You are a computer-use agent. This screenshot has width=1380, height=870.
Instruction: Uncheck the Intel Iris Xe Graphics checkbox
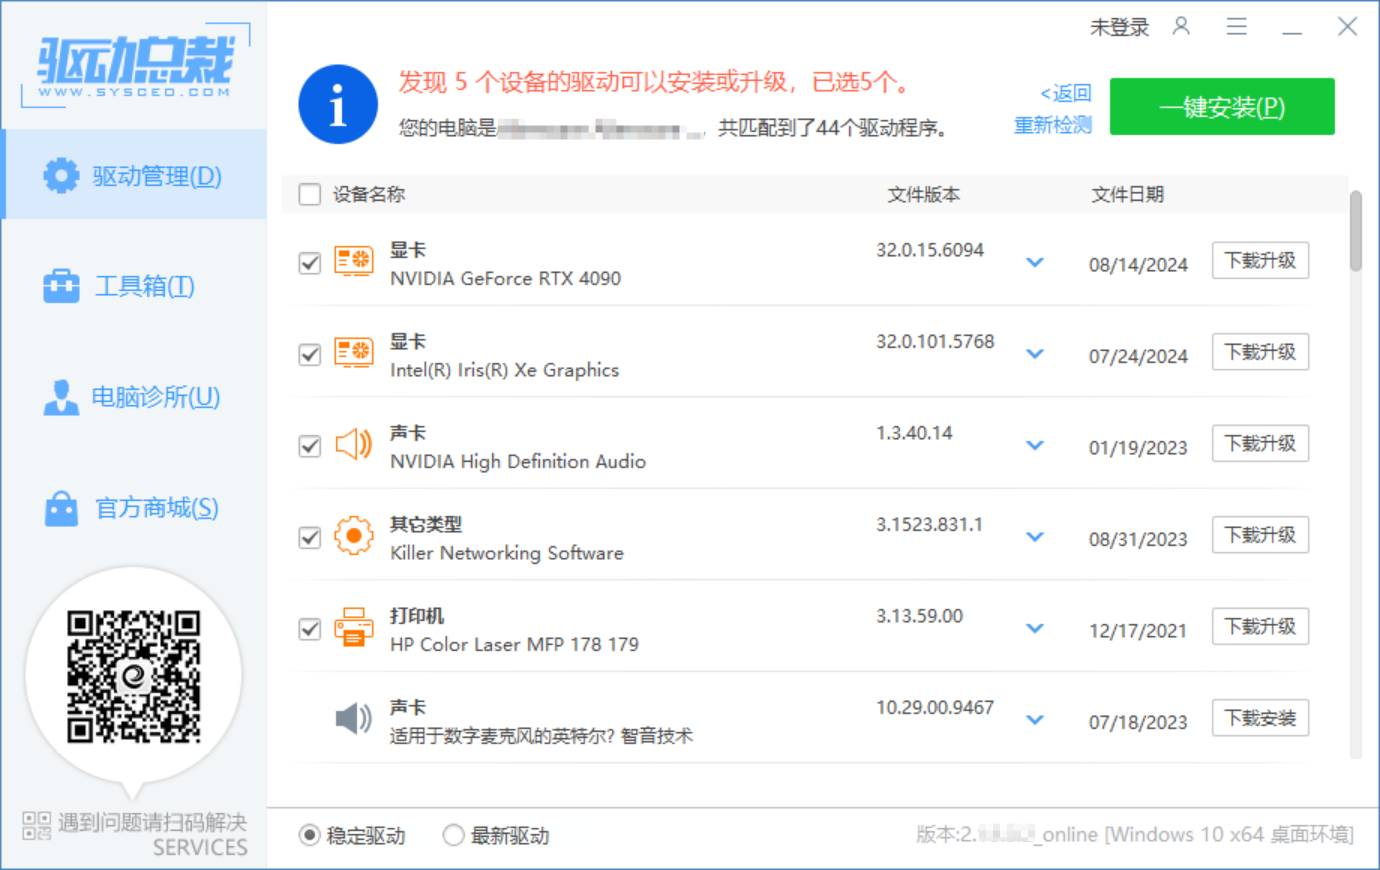(310, 354)
